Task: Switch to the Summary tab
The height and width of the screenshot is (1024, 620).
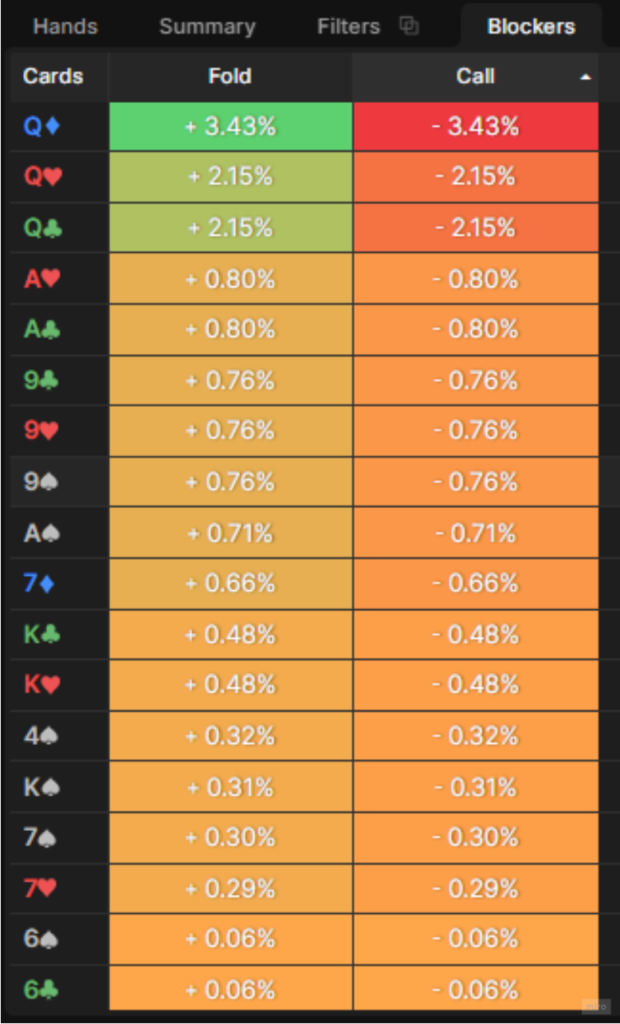Action: (x=207, y=27)
